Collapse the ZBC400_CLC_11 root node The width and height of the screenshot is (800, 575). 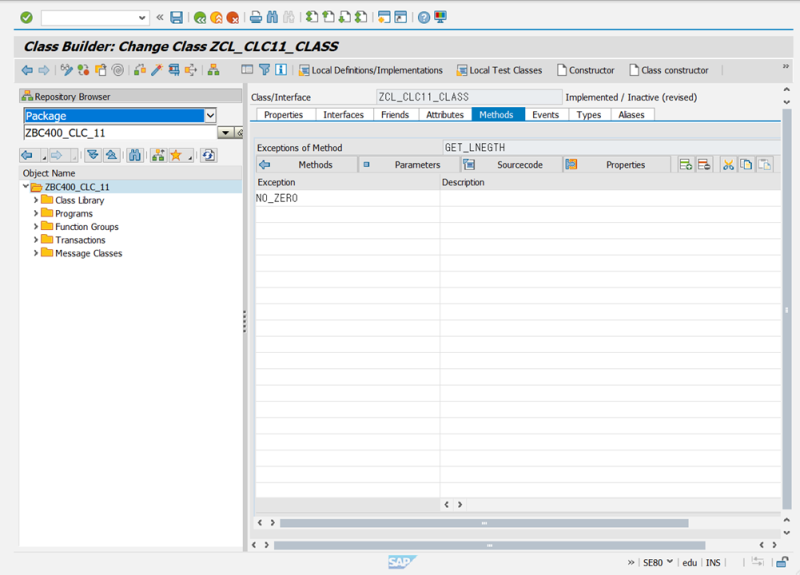click(26, 187)
